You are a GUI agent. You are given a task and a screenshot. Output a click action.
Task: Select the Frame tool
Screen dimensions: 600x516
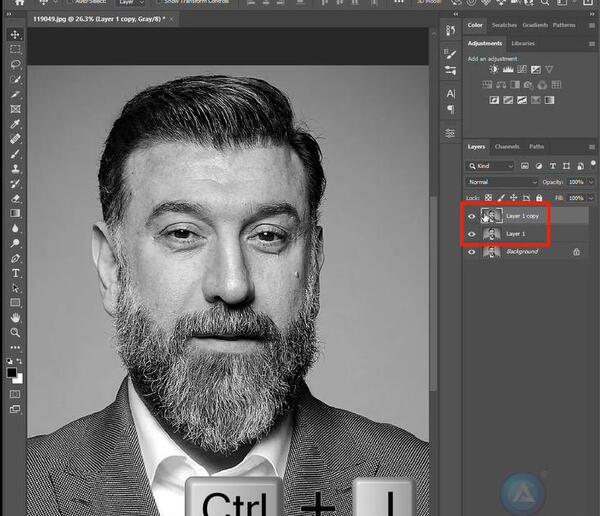point(15,109)
